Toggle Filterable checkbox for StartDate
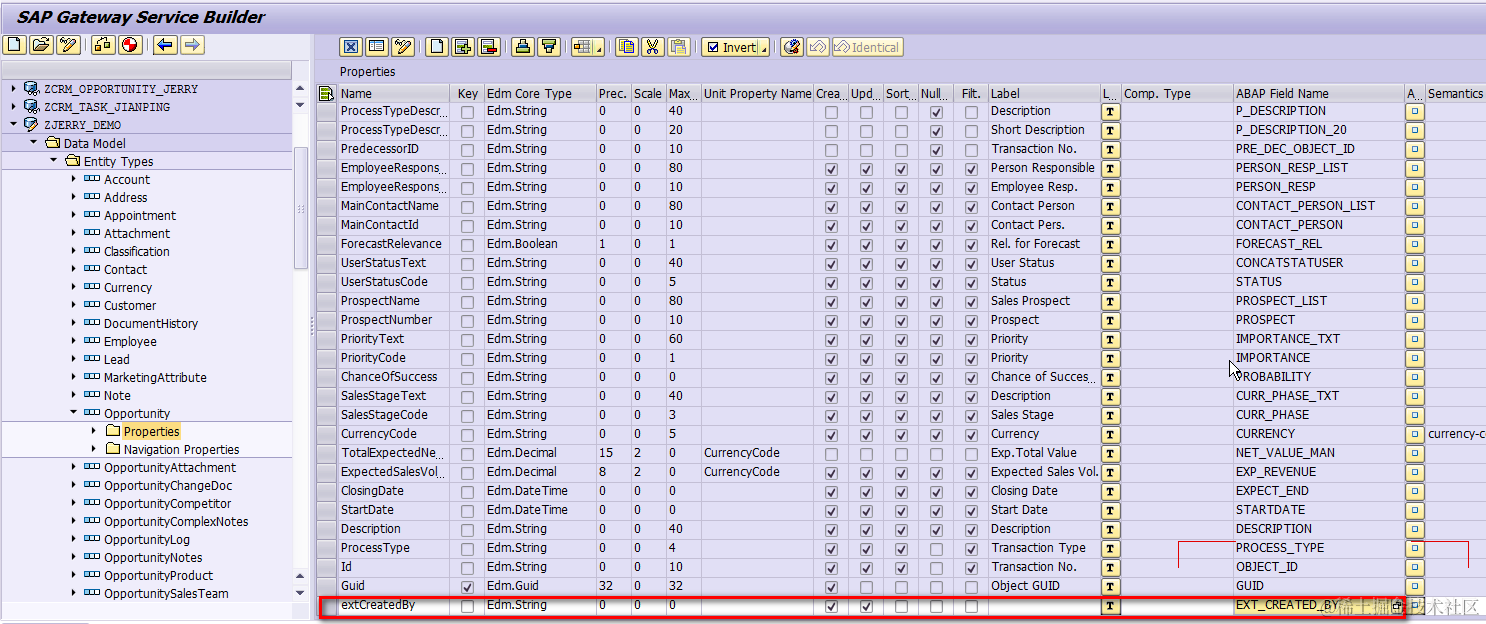This screenshot has height=624, width=1486. click(x=971, y=510)
